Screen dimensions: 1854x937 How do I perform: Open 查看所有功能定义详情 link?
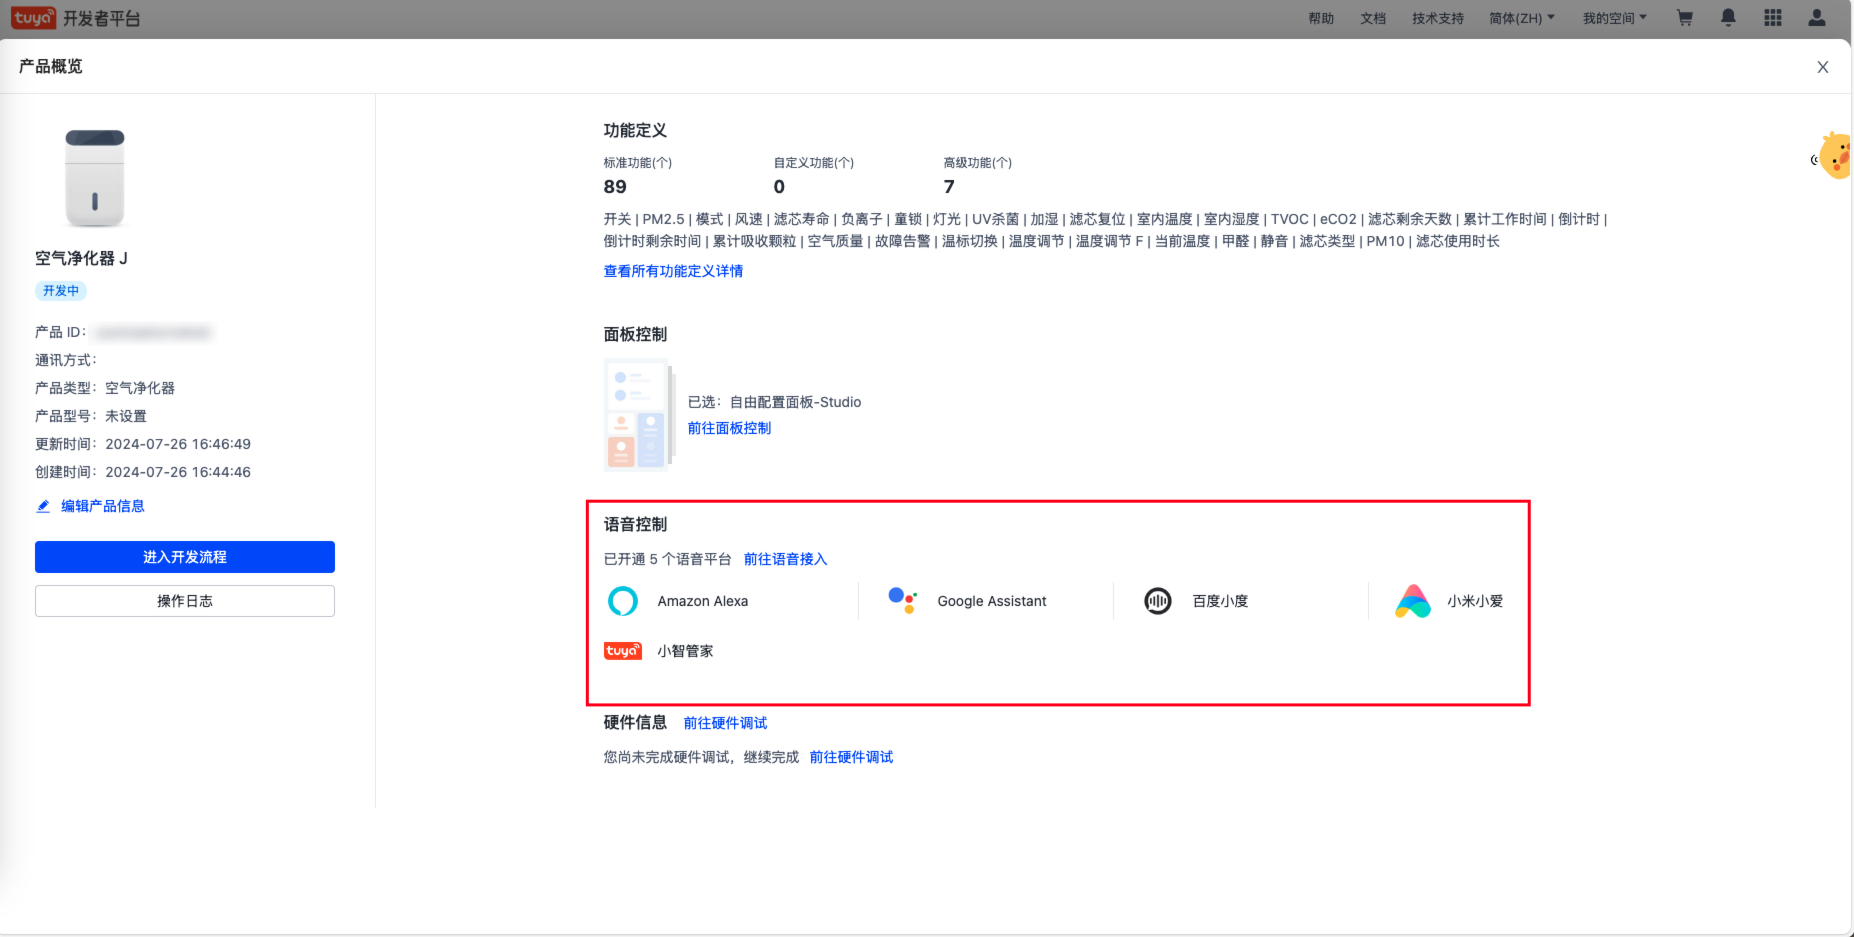pyautogui.click(x=673, y=271)
